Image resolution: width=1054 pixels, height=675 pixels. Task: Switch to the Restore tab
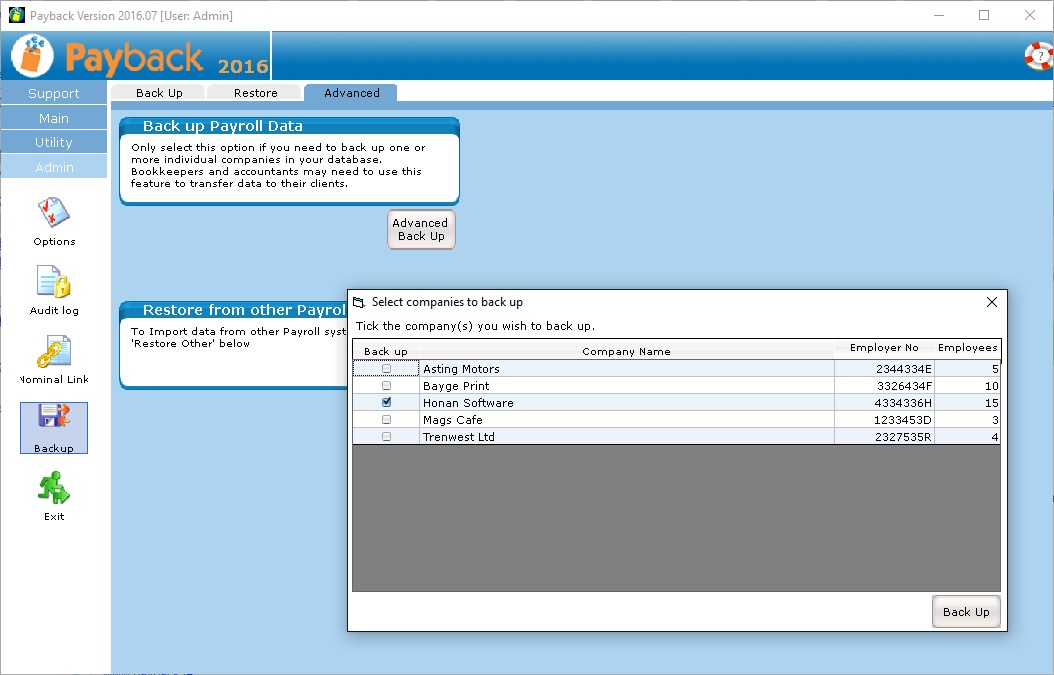(x=255, y=93)
